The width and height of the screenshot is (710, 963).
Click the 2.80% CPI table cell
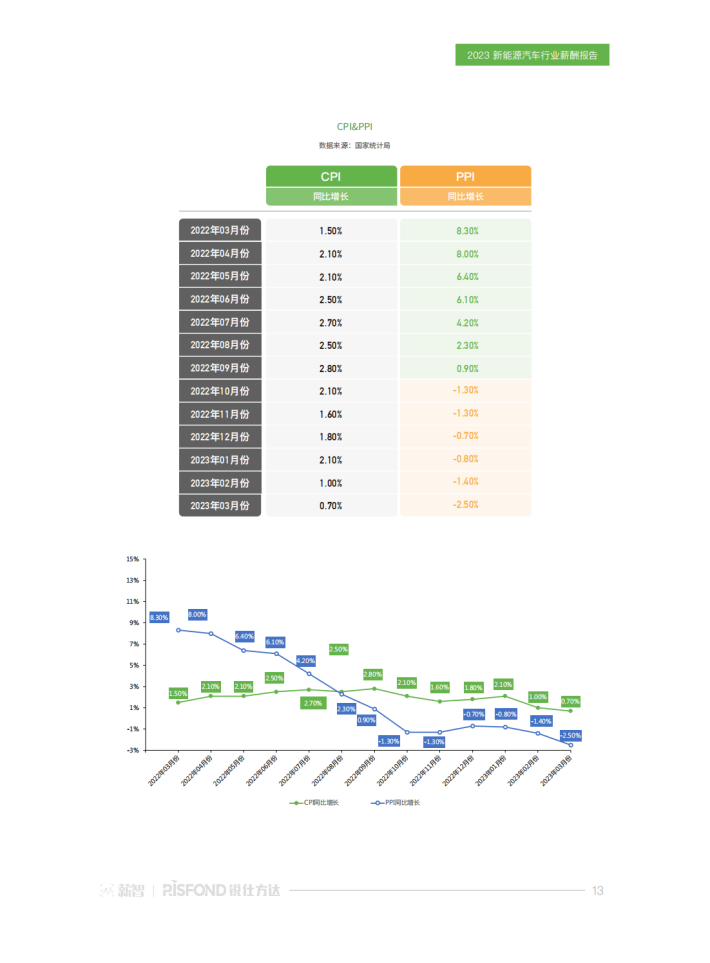331,368
